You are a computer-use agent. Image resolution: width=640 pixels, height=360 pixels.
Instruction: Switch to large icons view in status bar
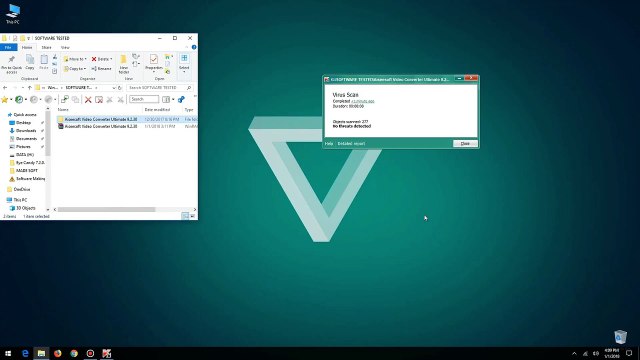coord(193,216)
